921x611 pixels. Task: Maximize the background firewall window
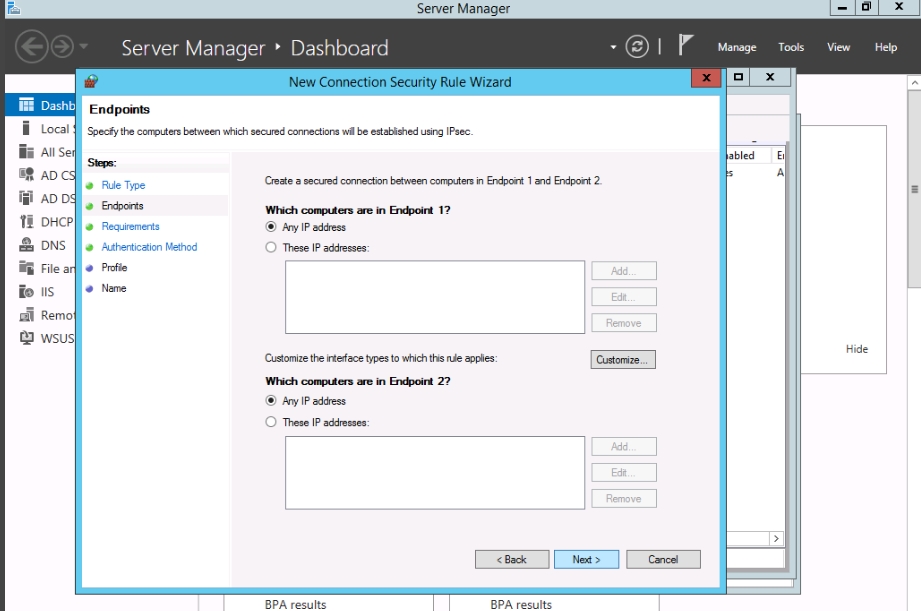tap(739, 77)
